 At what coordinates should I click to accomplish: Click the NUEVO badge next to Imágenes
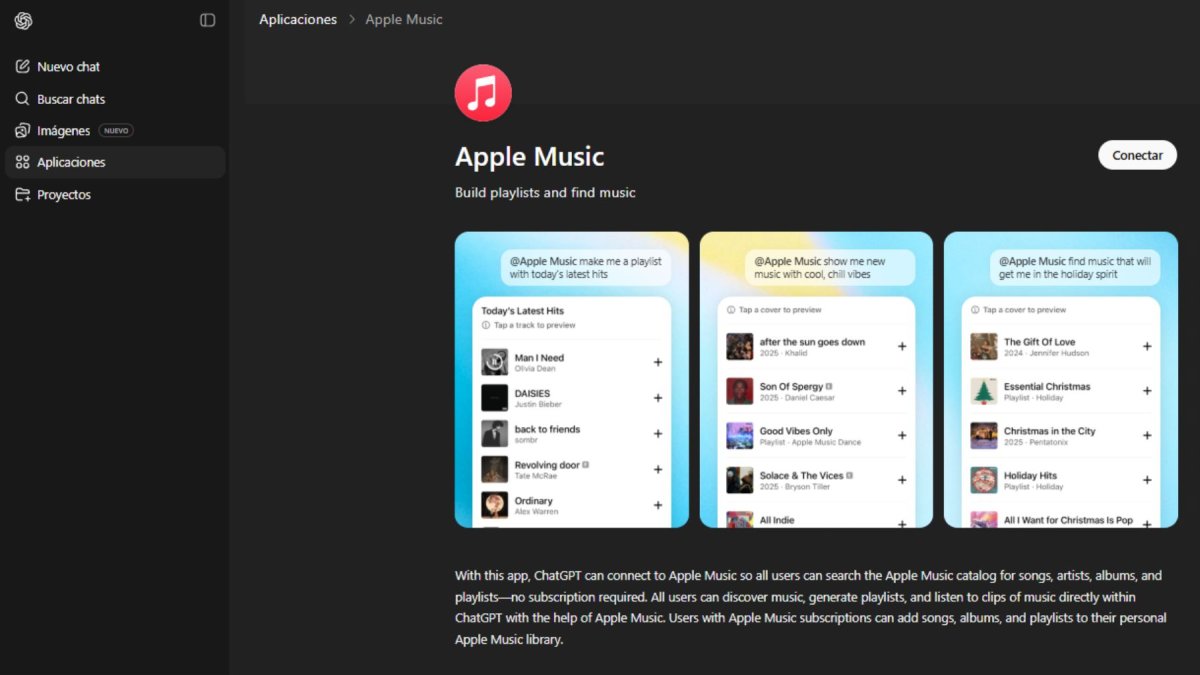[116, 131]
